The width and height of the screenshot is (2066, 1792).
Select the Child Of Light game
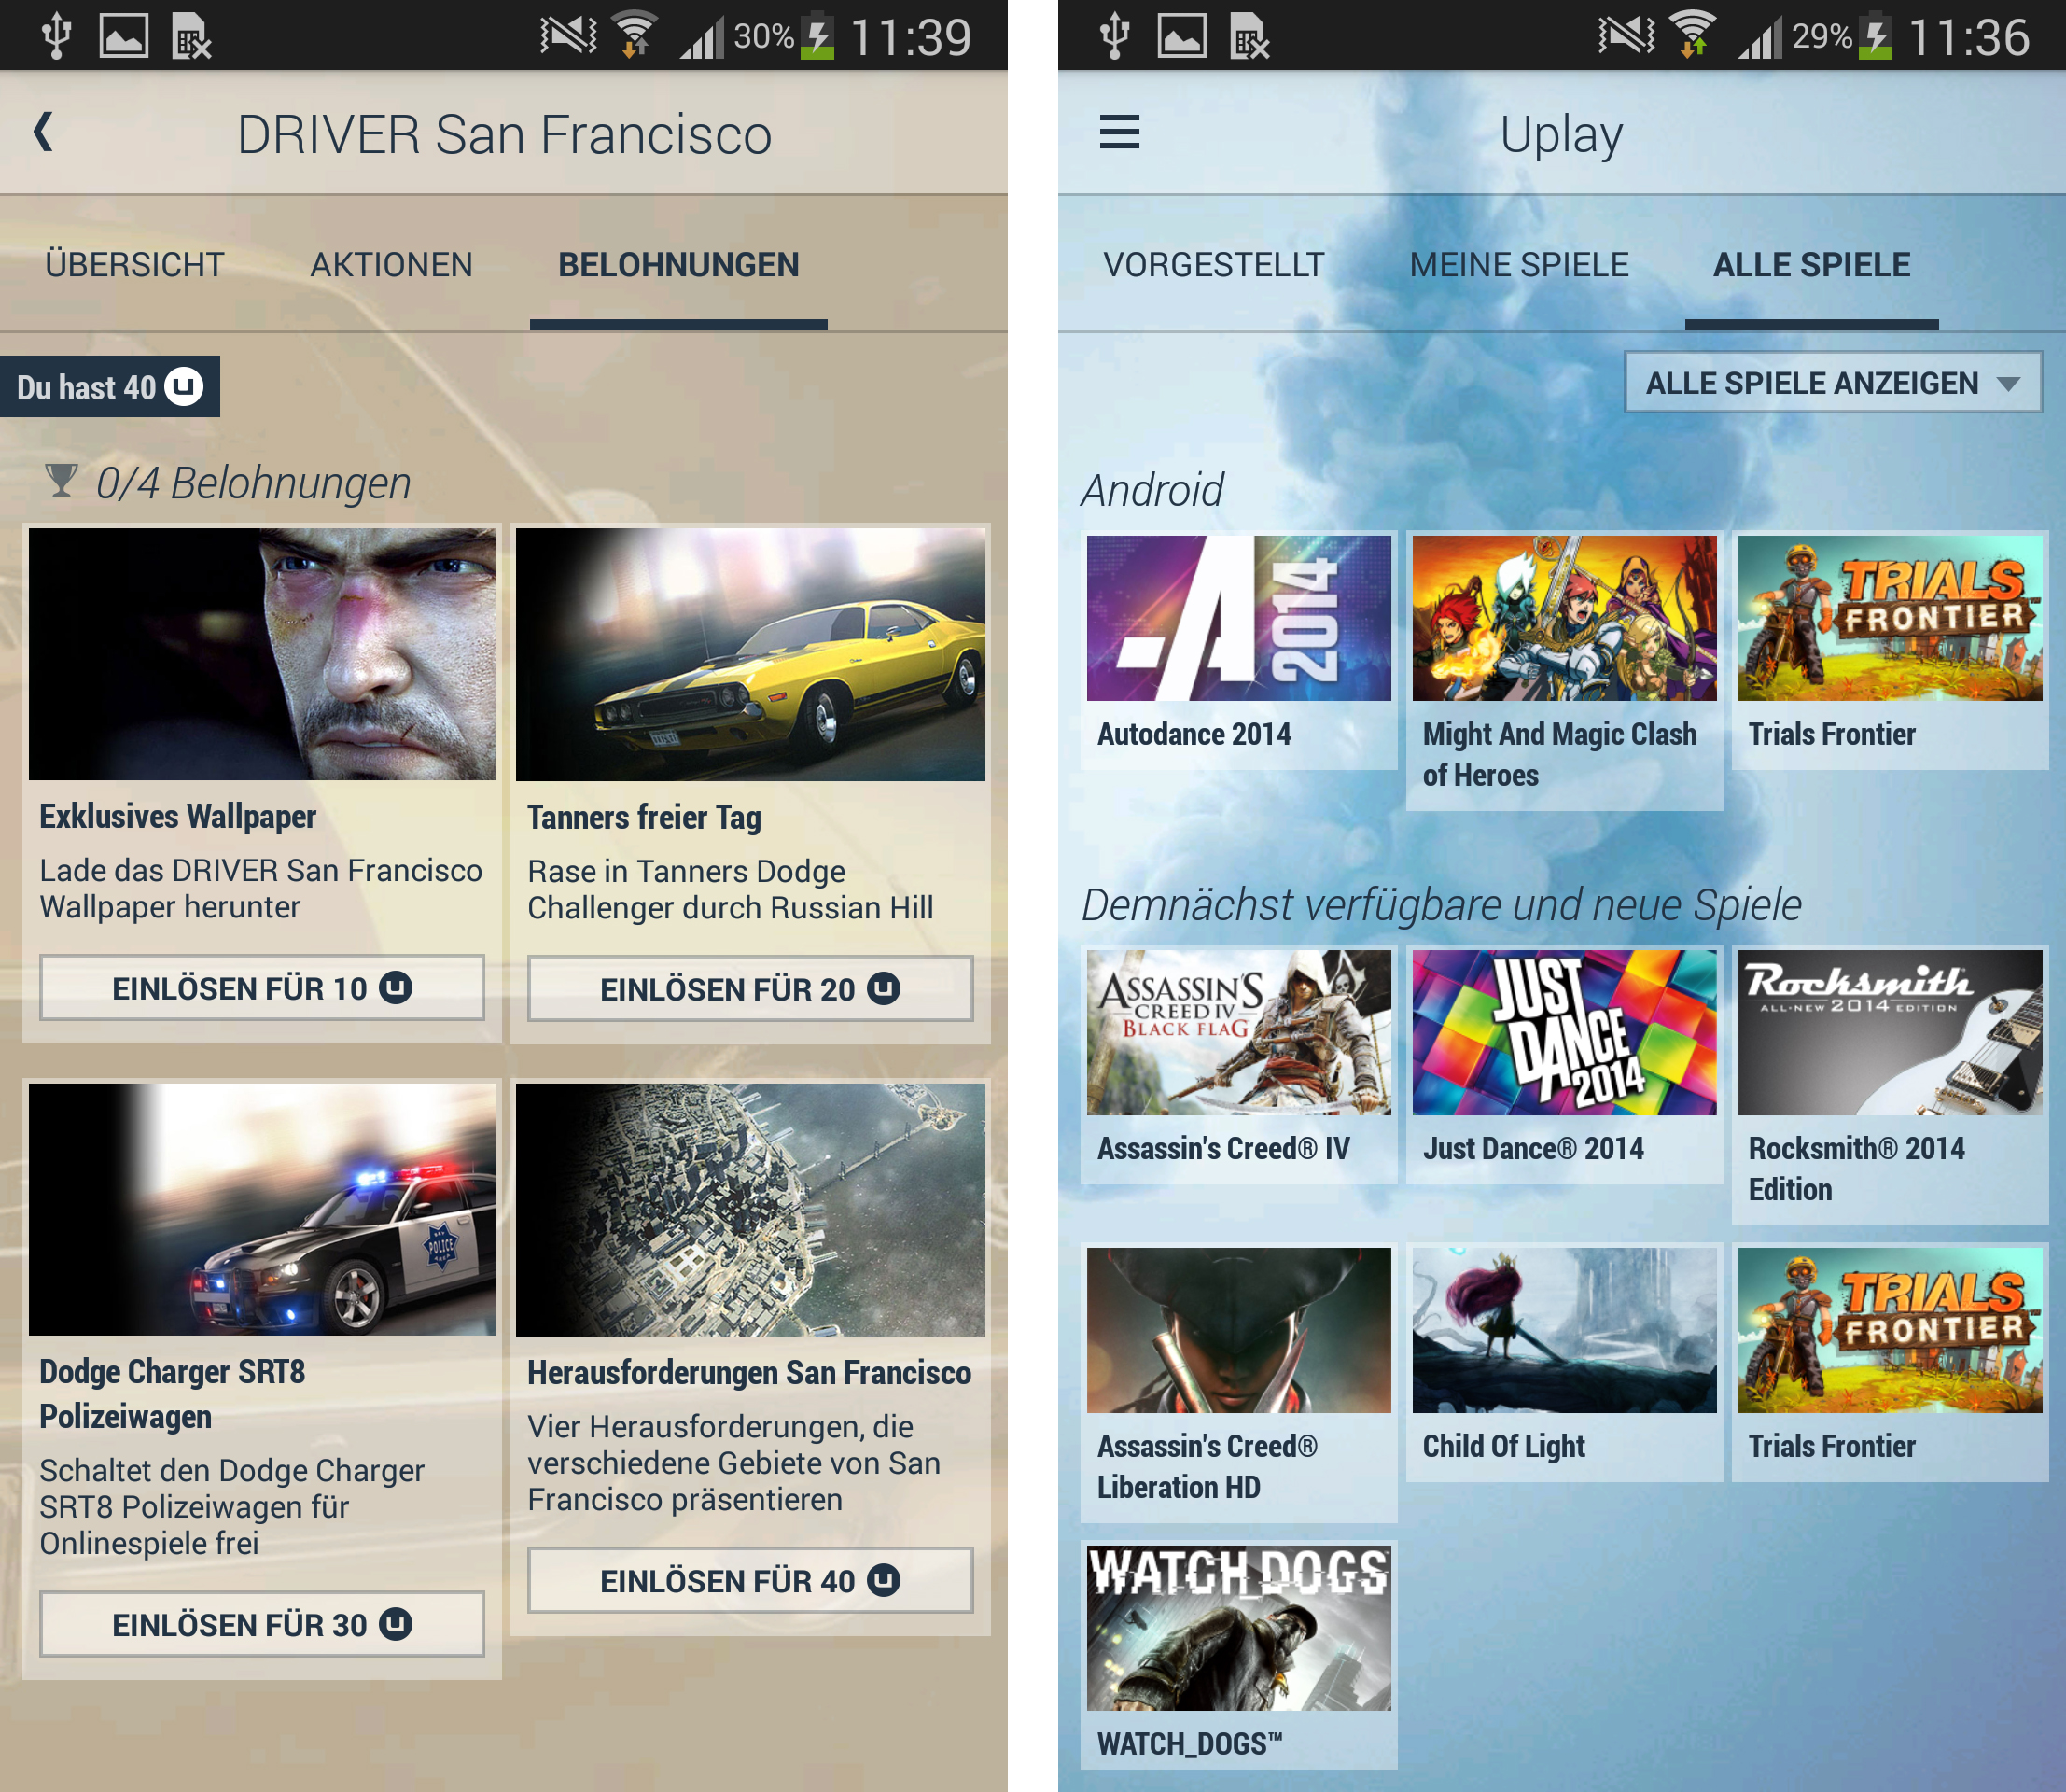[x=1564, y=1330]
